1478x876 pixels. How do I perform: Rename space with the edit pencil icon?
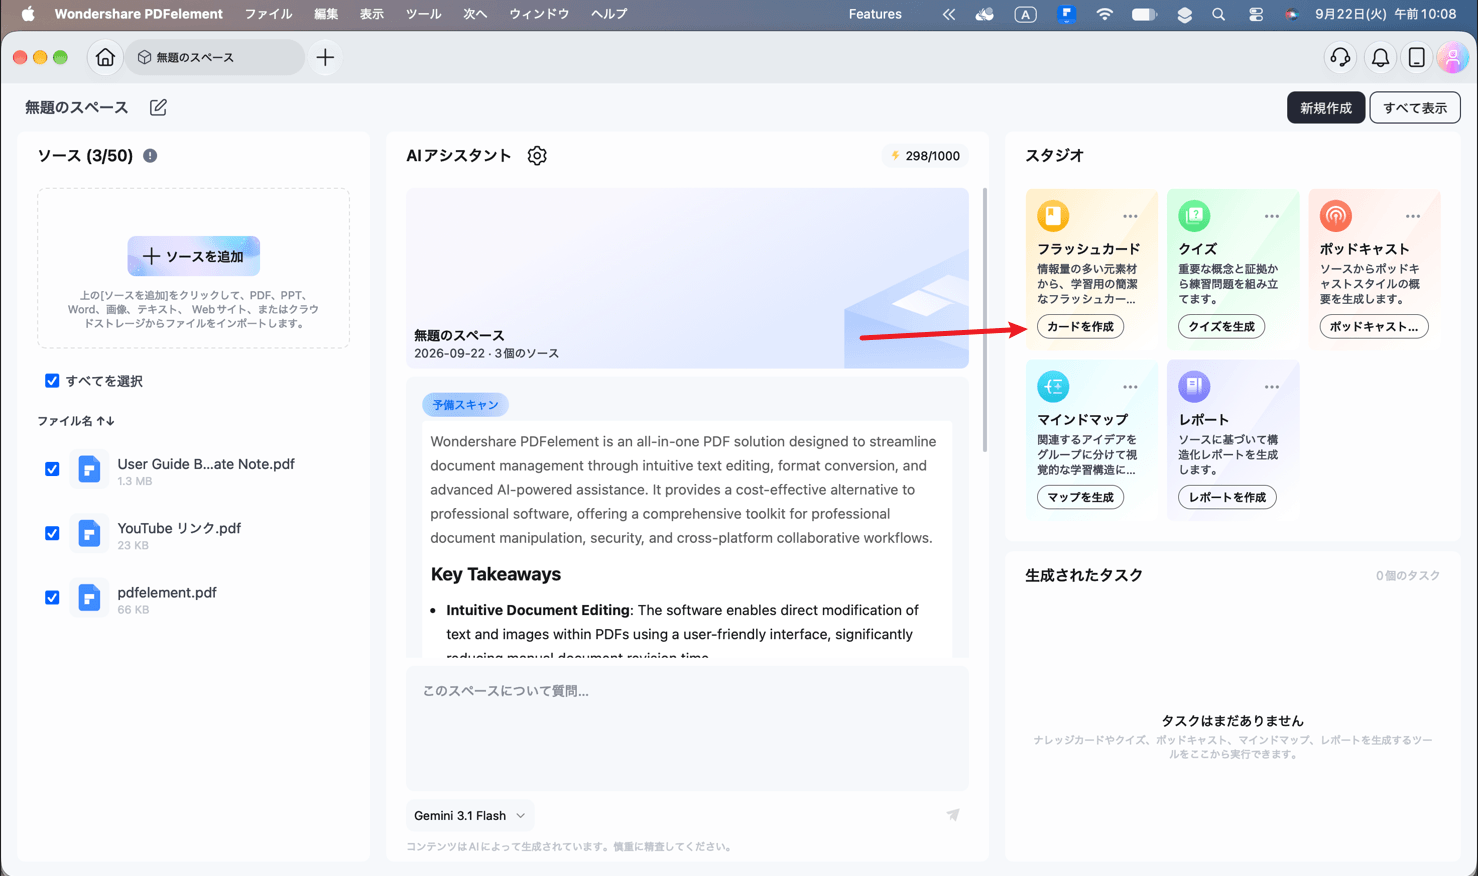pyautogui.click(x=158, y=107)
